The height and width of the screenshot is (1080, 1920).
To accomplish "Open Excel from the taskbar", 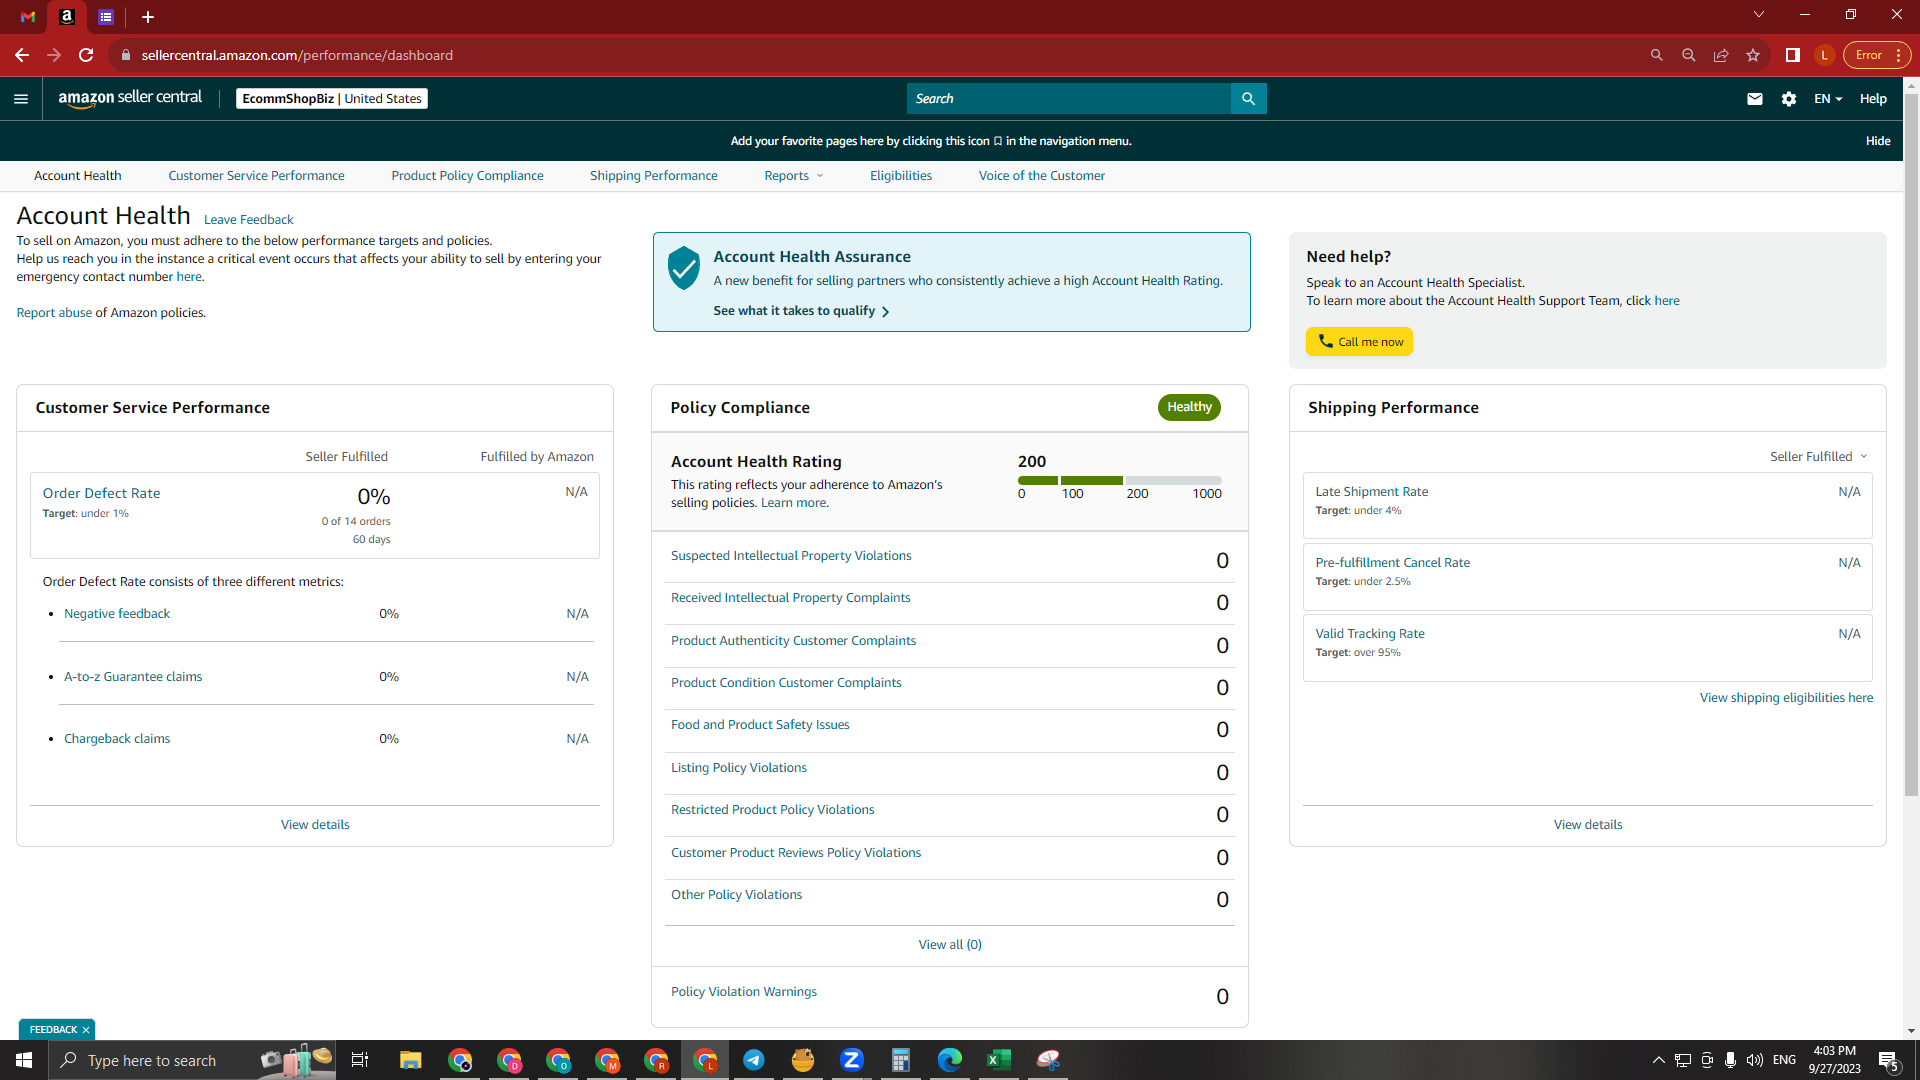I will 999,1060.
